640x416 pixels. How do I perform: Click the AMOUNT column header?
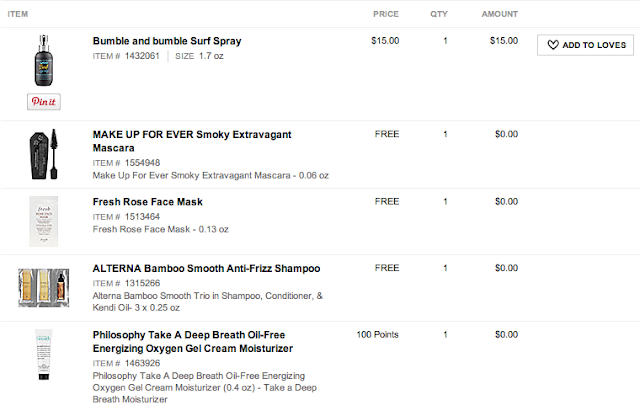click(x=500, y=14)
